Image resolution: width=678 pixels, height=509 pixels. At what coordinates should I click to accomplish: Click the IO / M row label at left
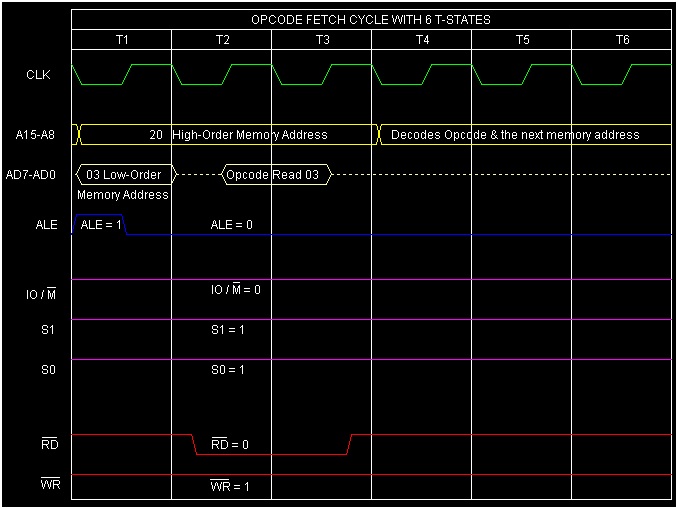41,294
